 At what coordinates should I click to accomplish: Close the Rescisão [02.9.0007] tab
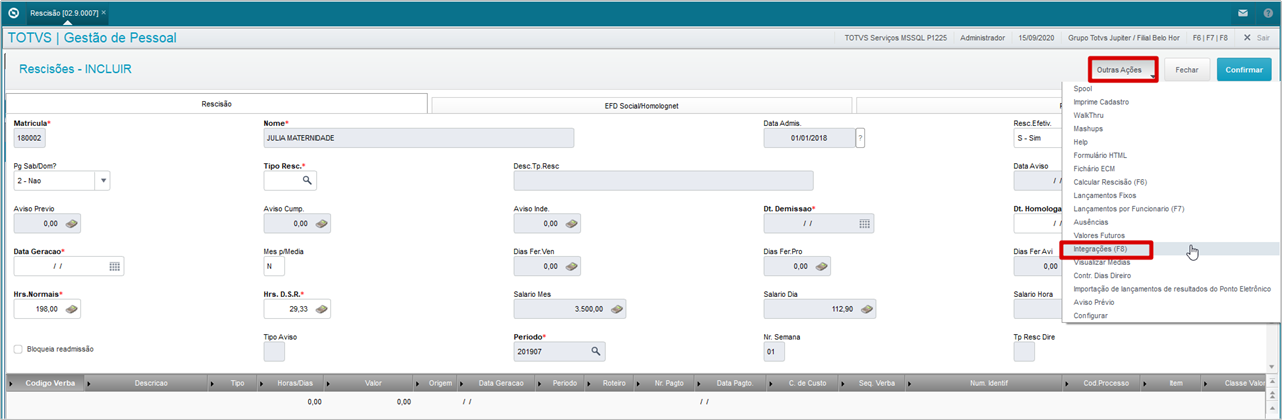pos(104,13)
